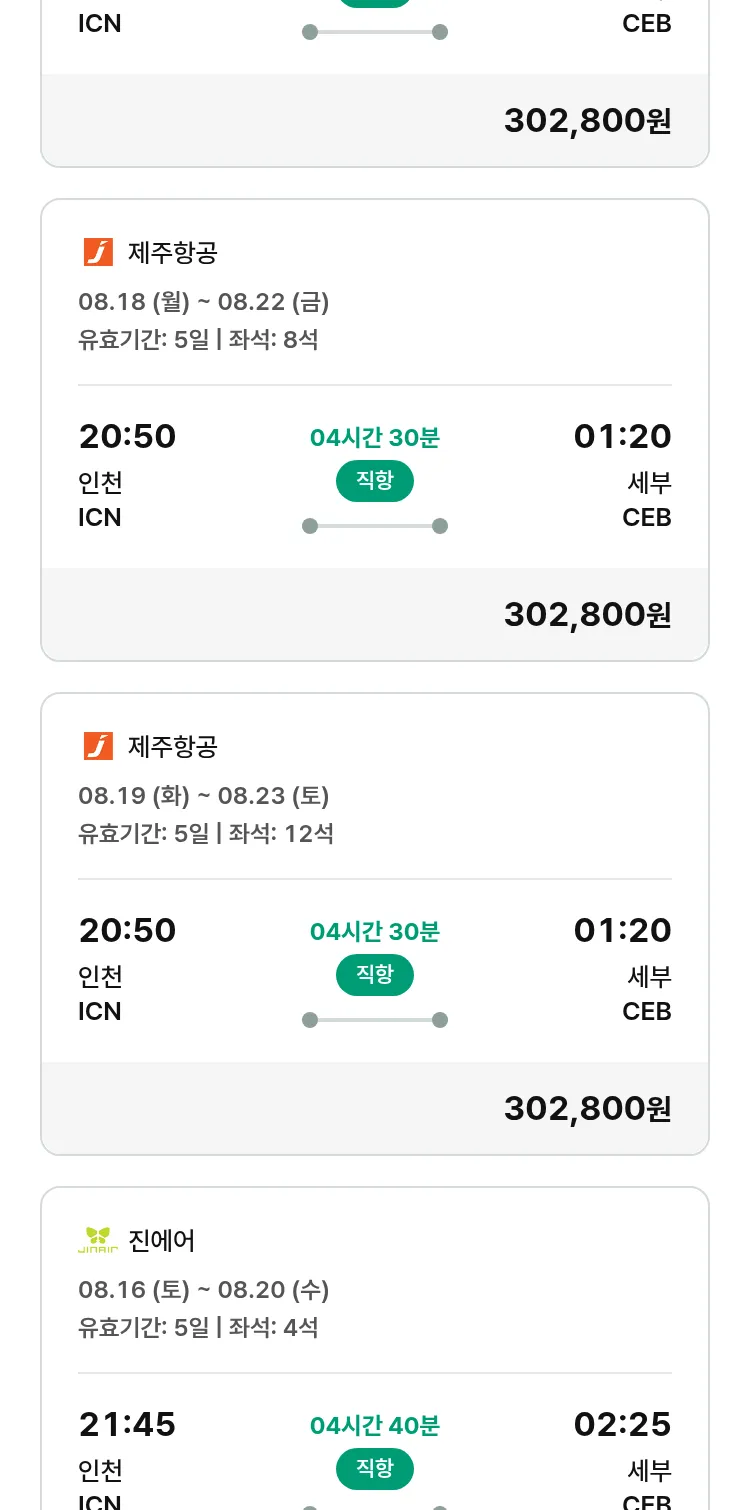Click the 21:45 departure time
Screen dimensions: 750x1510
coord(127,1424)
